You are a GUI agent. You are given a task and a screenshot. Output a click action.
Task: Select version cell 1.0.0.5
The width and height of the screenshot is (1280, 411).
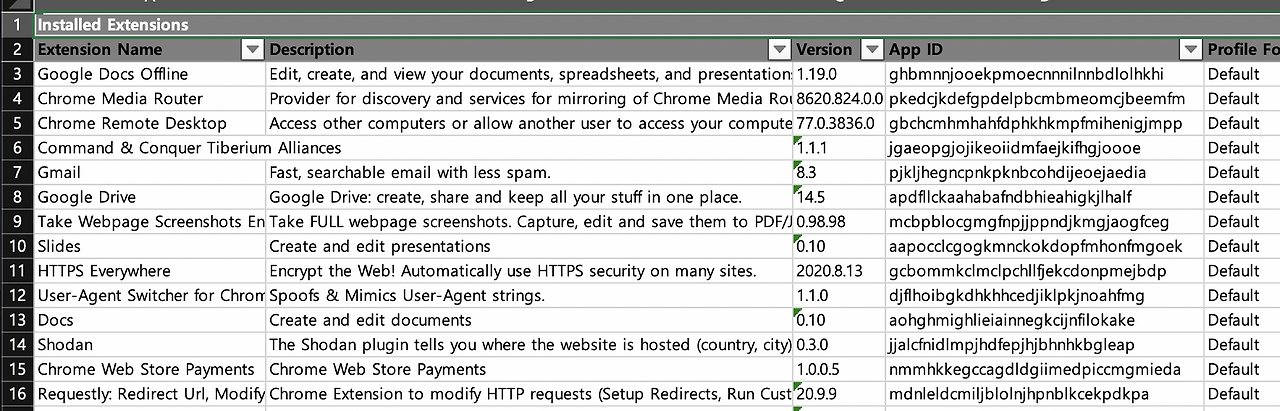point(840,369)
